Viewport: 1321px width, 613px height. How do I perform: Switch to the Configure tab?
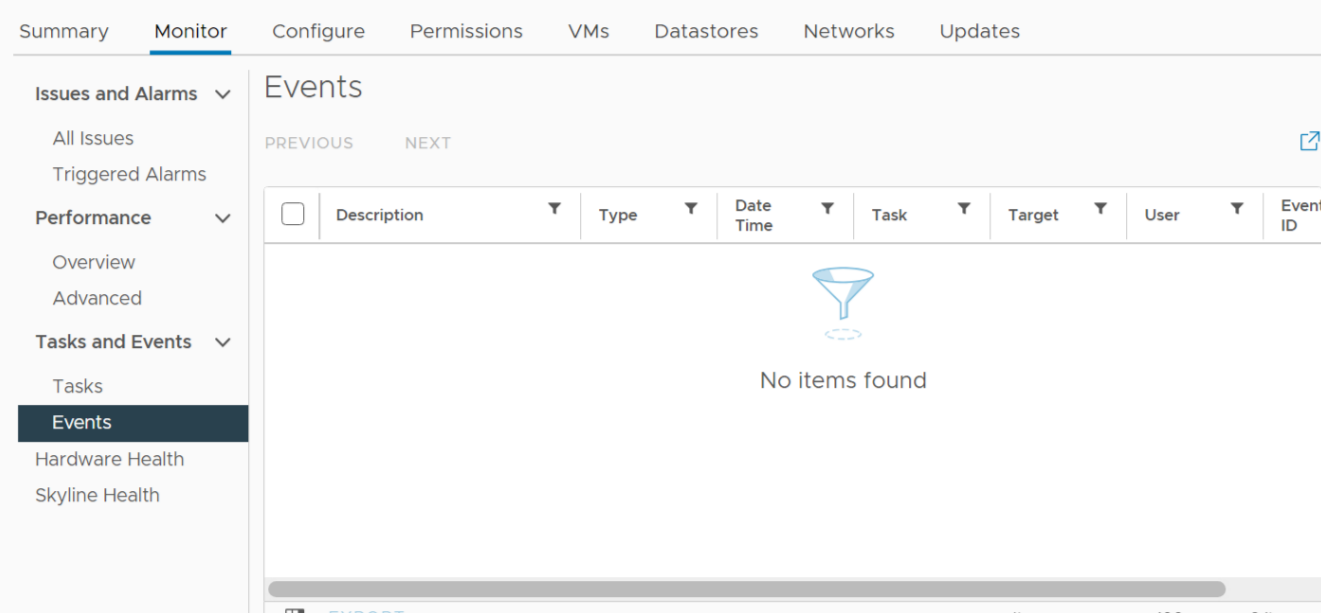point(318,31)
